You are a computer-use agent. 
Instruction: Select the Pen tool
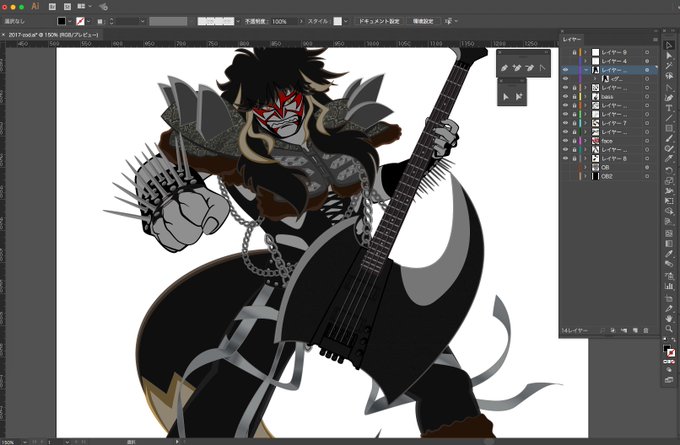click(x=669, y=87)
